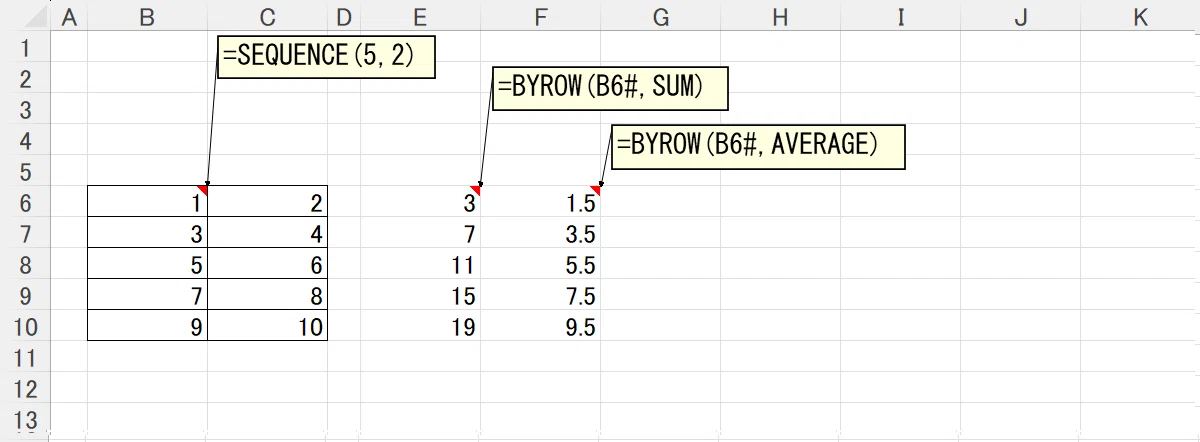Select cell F10 with average 9.5
Screen dimensions: 1200x442
[x=541, y=326]
